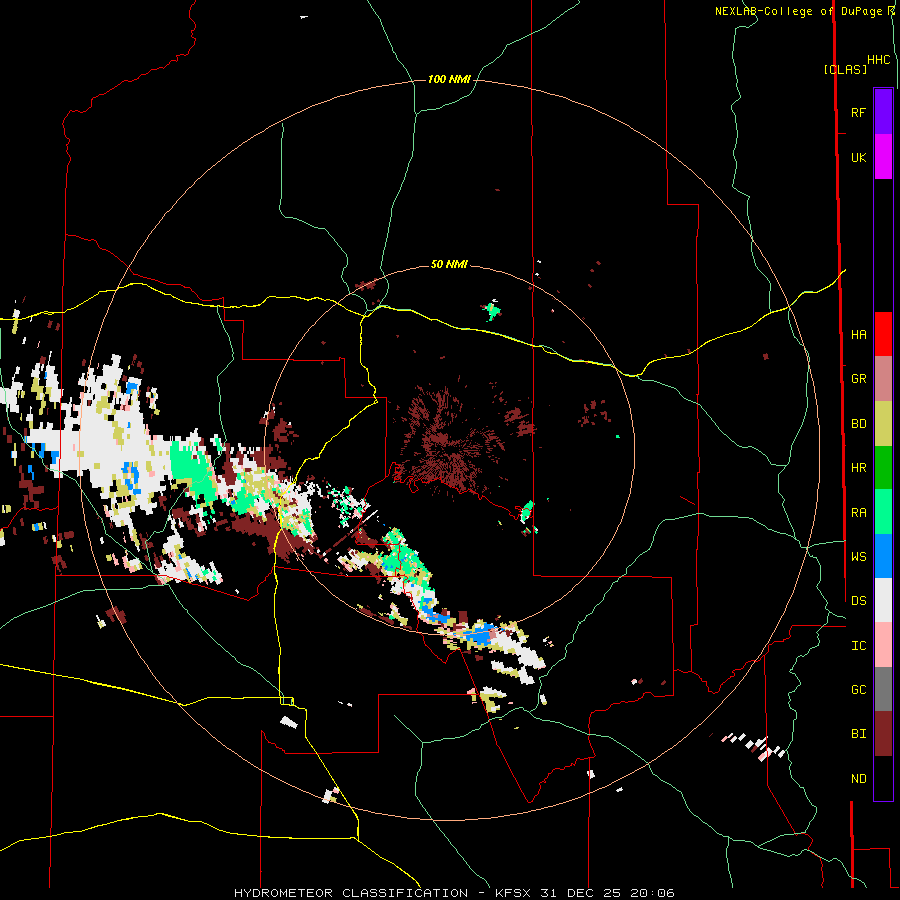Screen dimensions: 900x900
Task: Select the white DS dry snow swatch
Action: pyautogui.click(x=883, y=600)
